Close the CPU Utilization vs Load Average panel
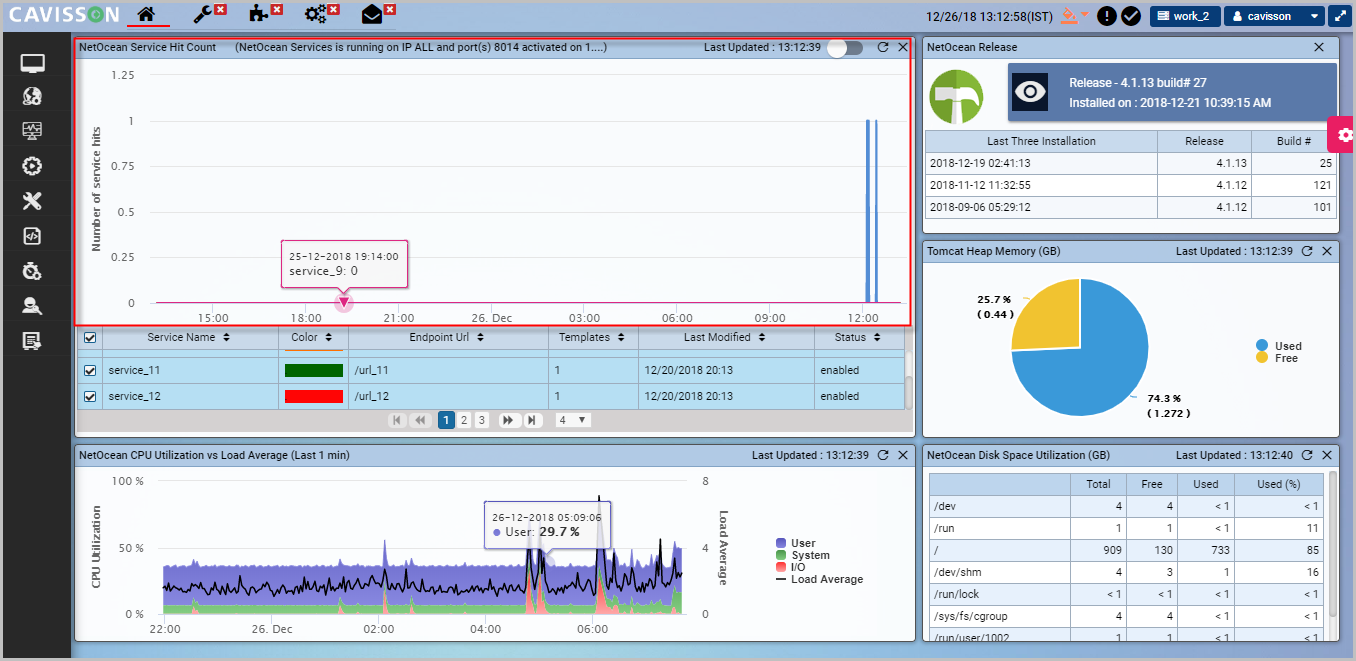Viewport: 1356px width, 661px height. (903, 455)
